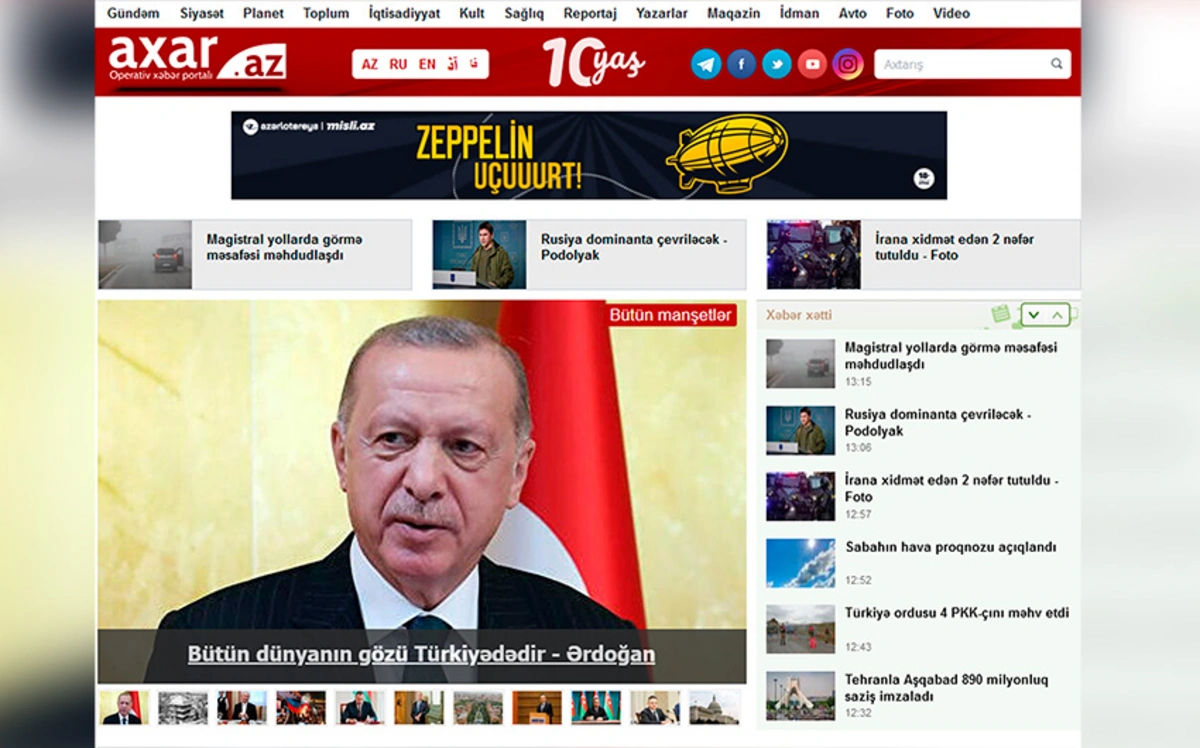Image resolution: width=1200 pixels, height=748 pixels.
Task: Select the AZ language option
Action: (369, 62)
